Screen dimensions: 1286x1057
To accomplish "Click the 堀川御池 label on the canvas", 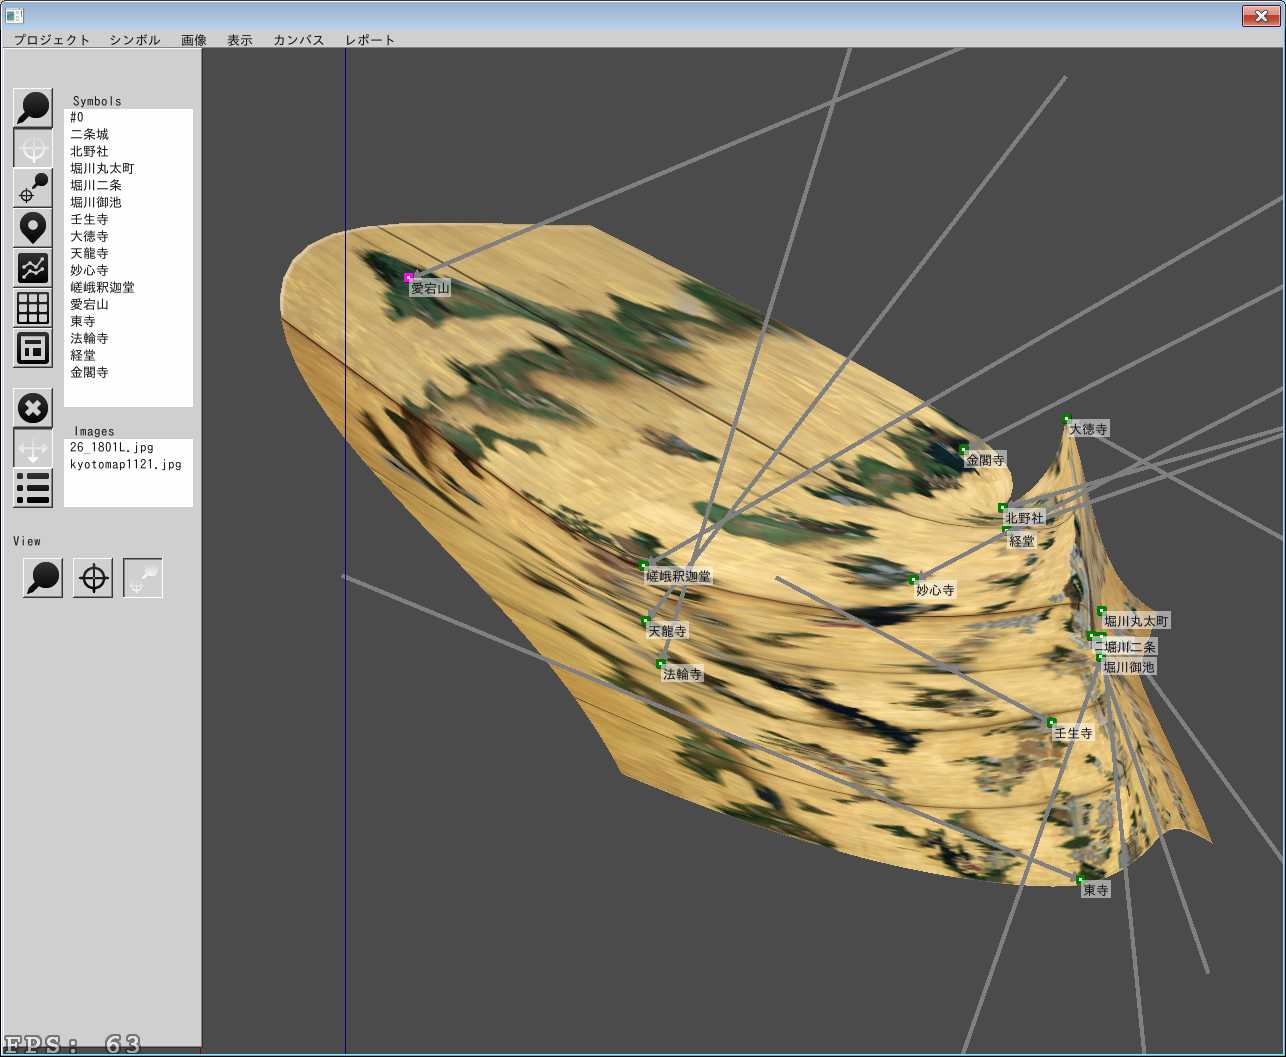I will coord(1129,668).
